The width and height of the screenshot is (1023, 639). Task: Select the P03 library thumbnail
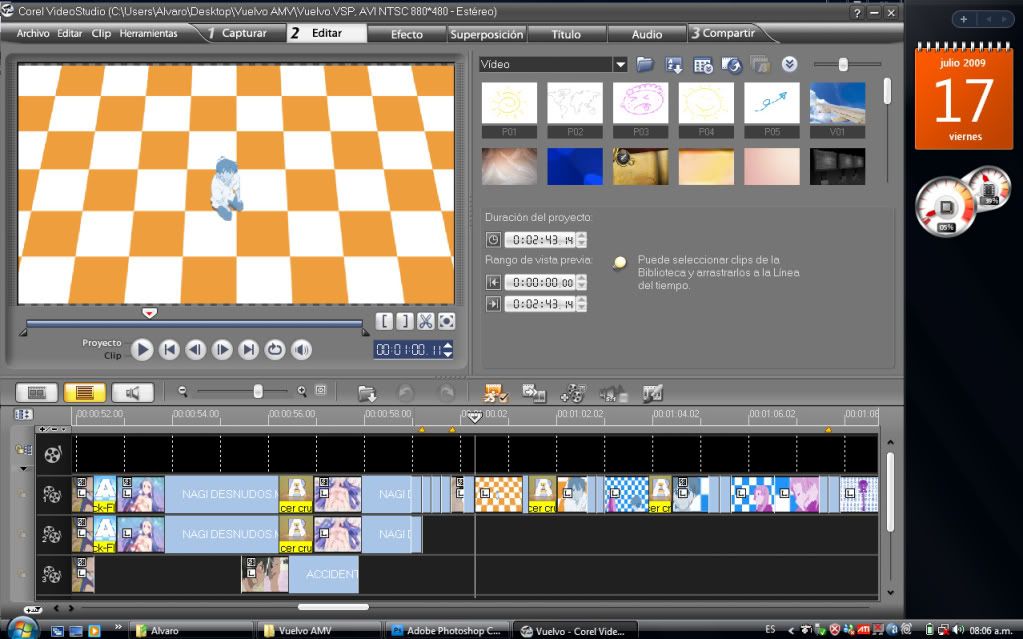click(x=641, y=110)
